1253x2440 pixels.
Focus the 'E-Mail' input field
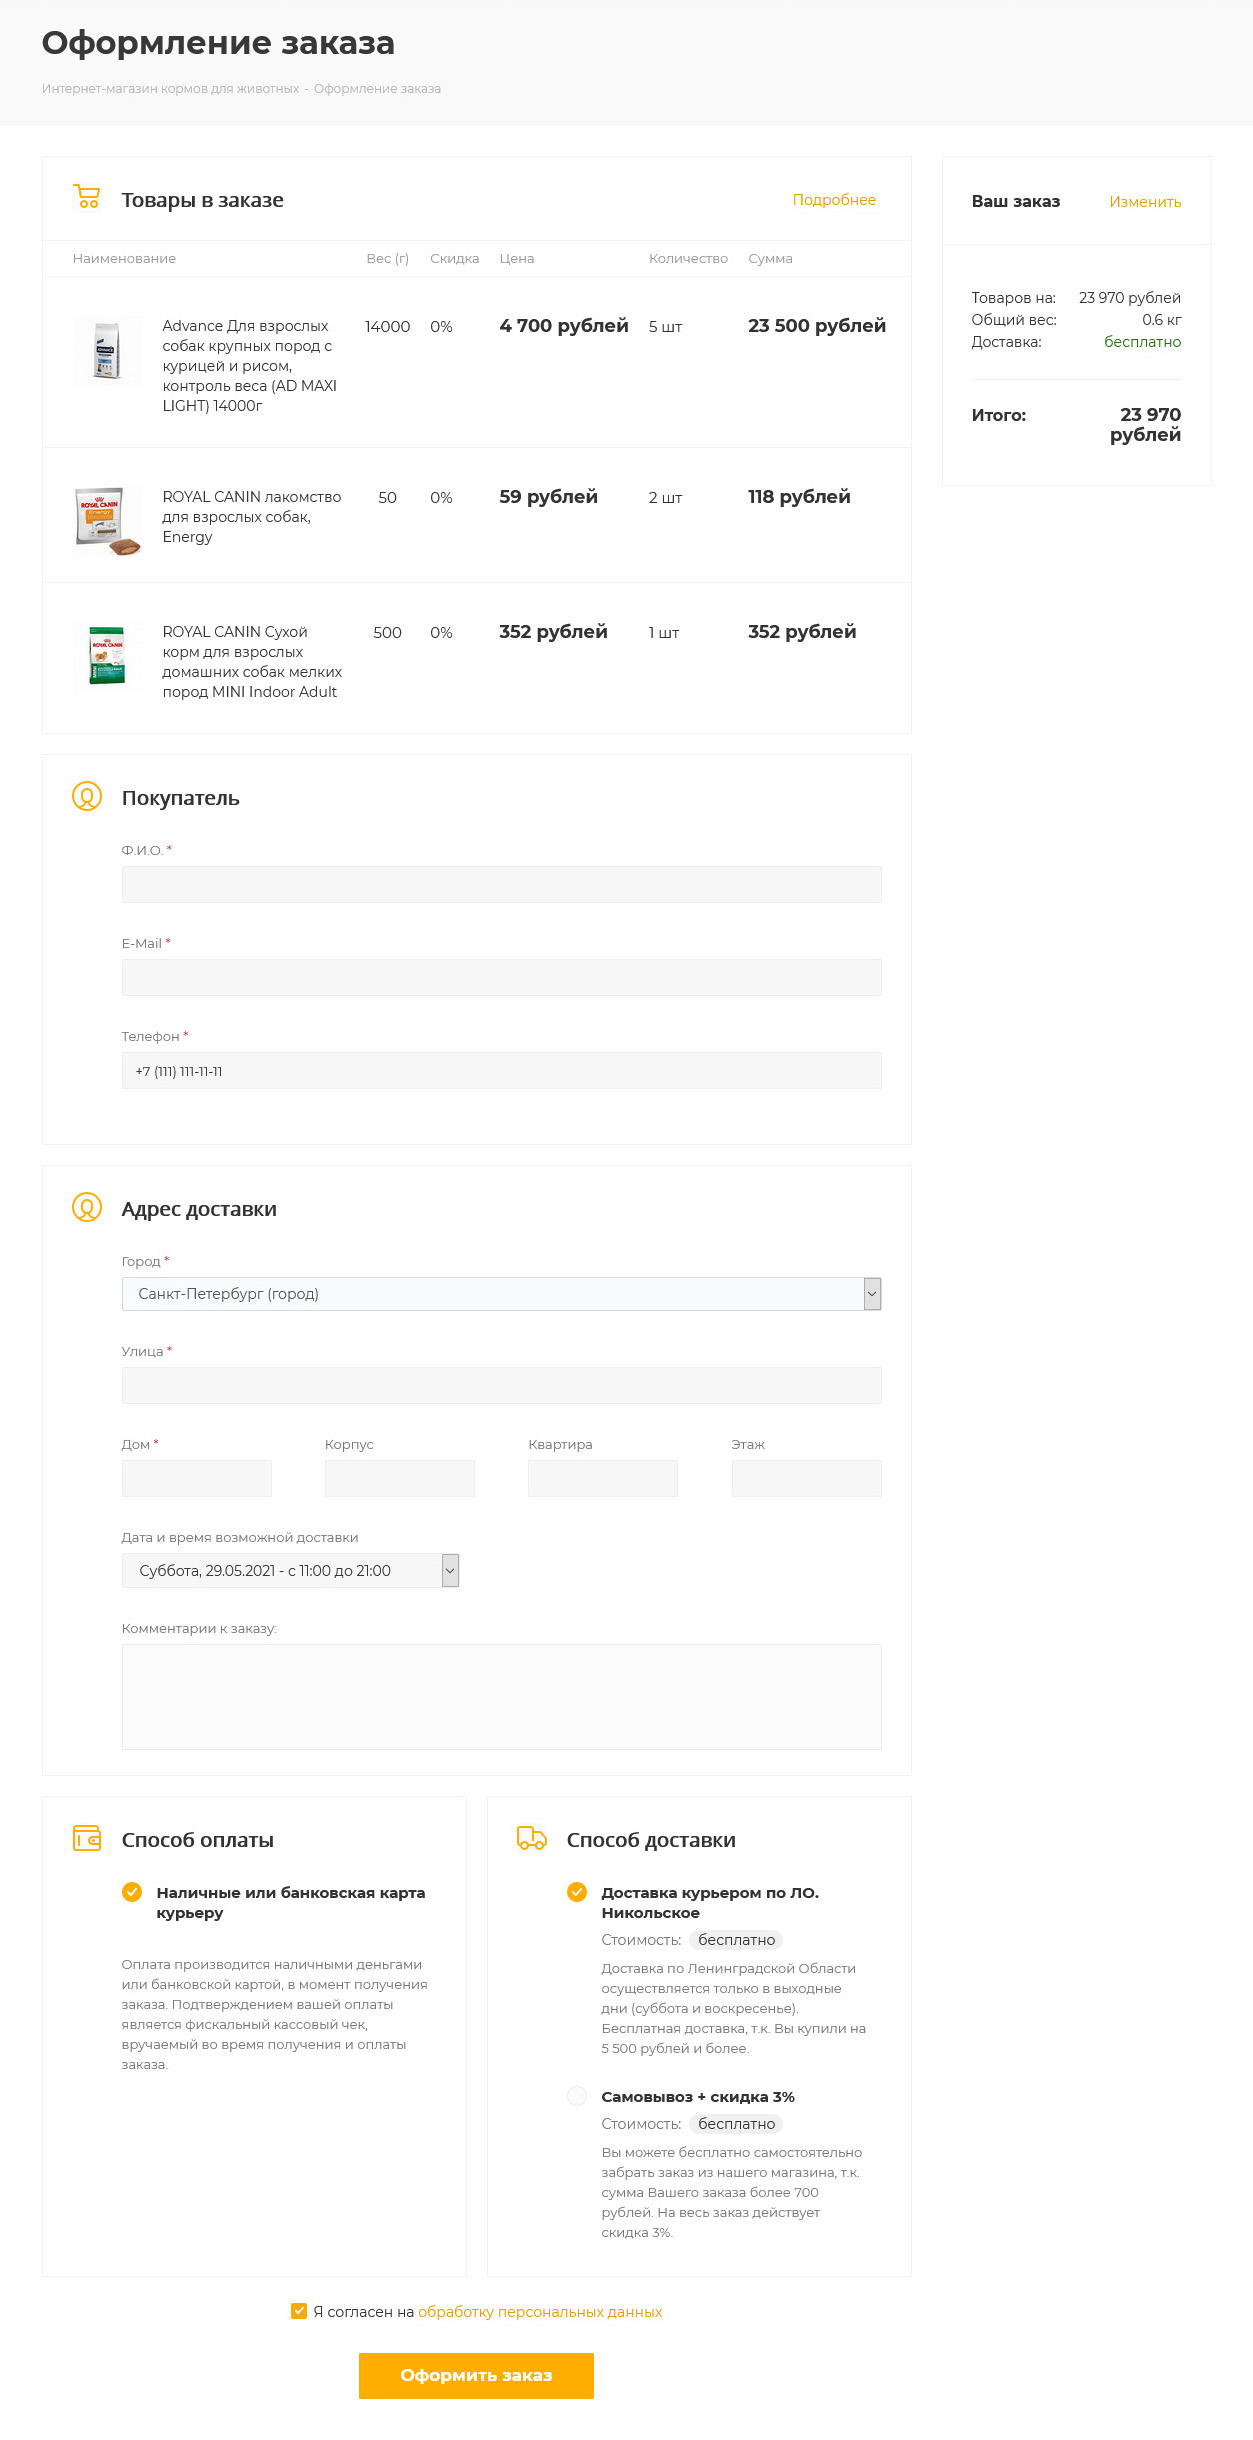[x=501, y=977]
